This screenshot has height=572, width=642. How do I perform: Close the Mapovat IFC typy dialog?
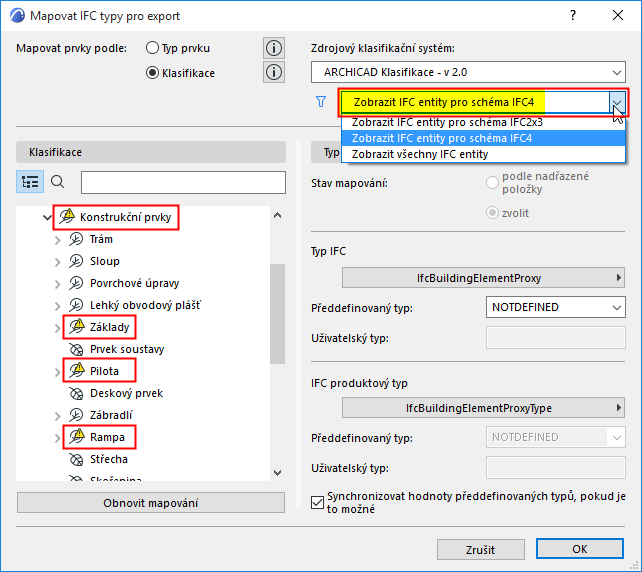618,16
